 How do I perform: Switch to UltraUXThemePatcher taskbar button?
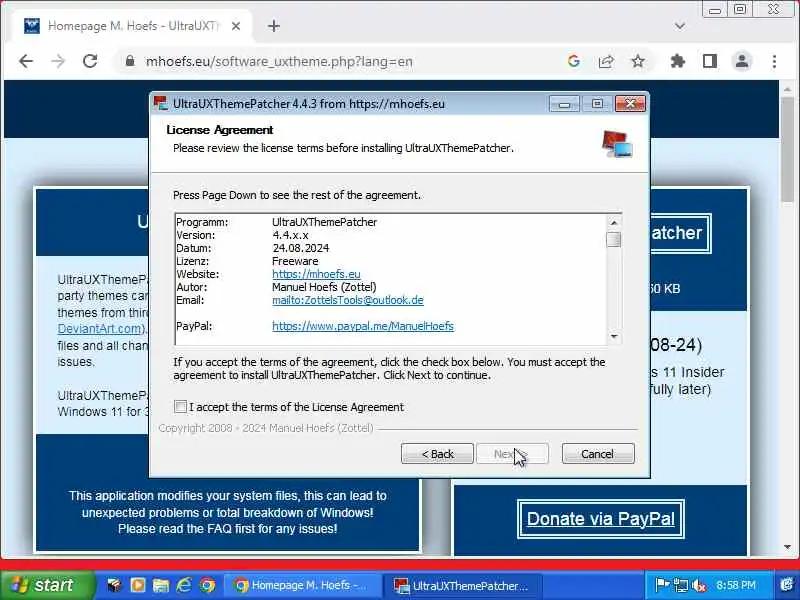[x=465, y=586]
